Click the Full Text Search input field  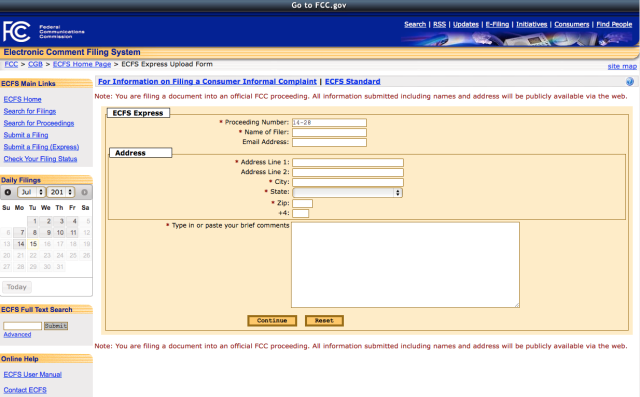[22, 326]
